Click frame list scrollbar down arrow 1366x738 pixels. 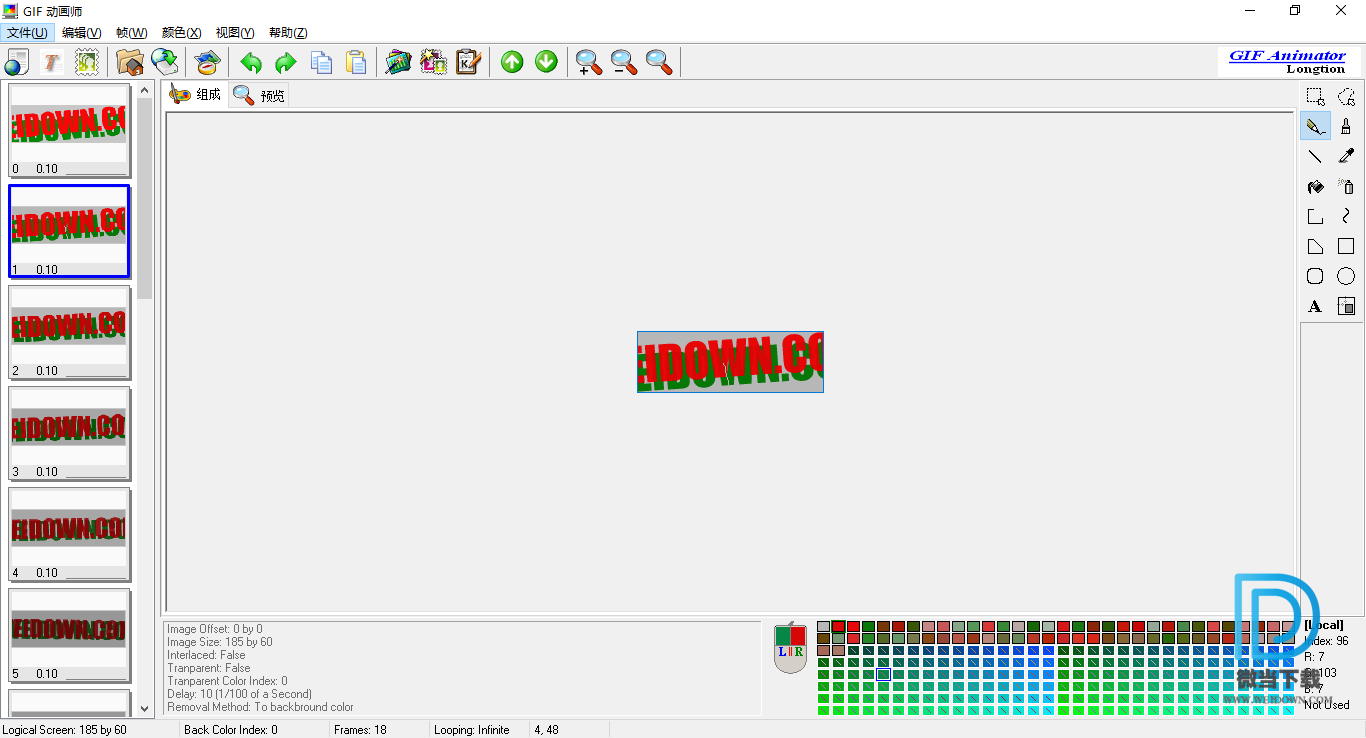tap(145, 708)
